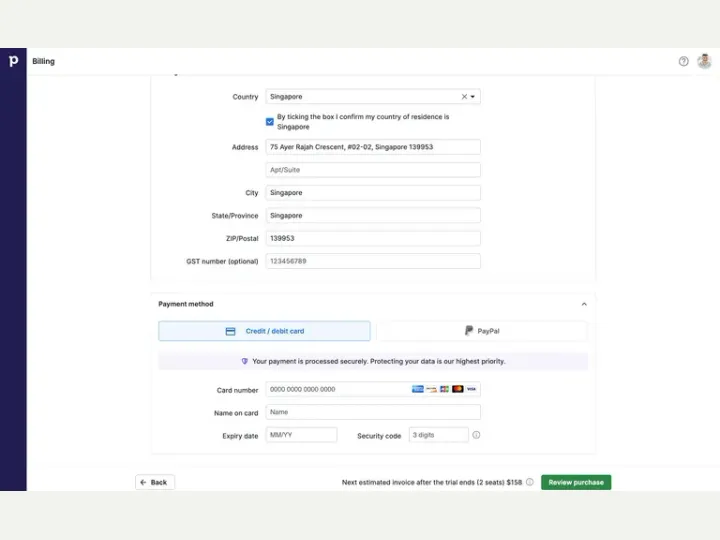
Task: Open the help question mark icon
Action: [683, 61]
